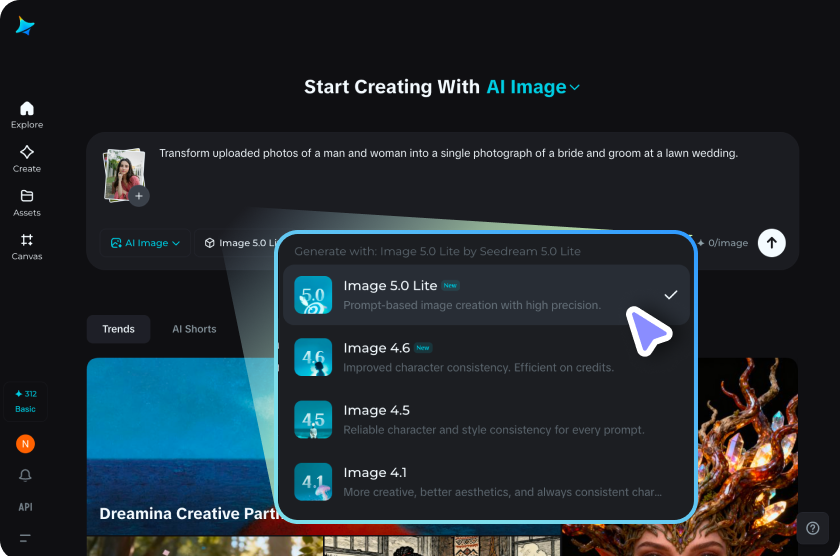Click 'Improved character consistency' description text
The image size is (840, 560).
tap(478, 368)
